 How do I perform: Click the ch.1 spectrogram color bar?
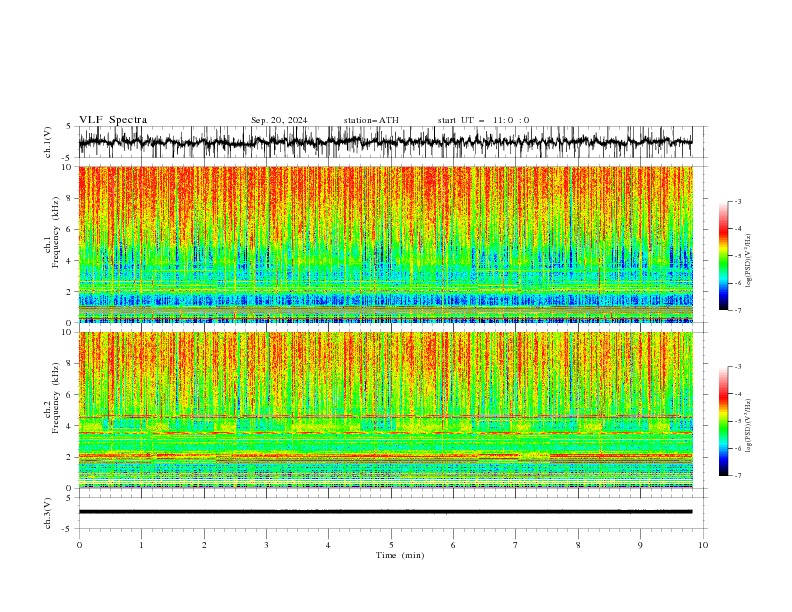pos(723,256)
